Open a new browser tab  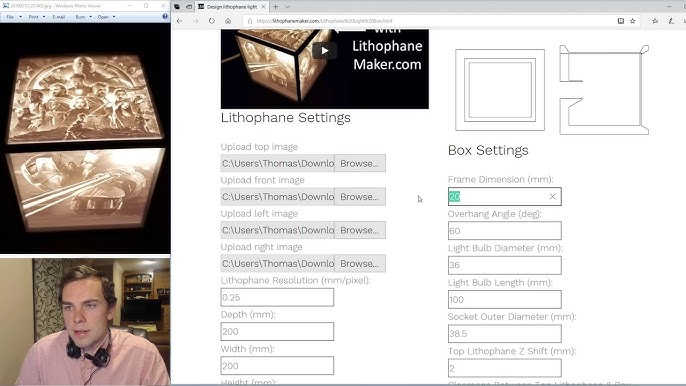click(x=276, y=7)
